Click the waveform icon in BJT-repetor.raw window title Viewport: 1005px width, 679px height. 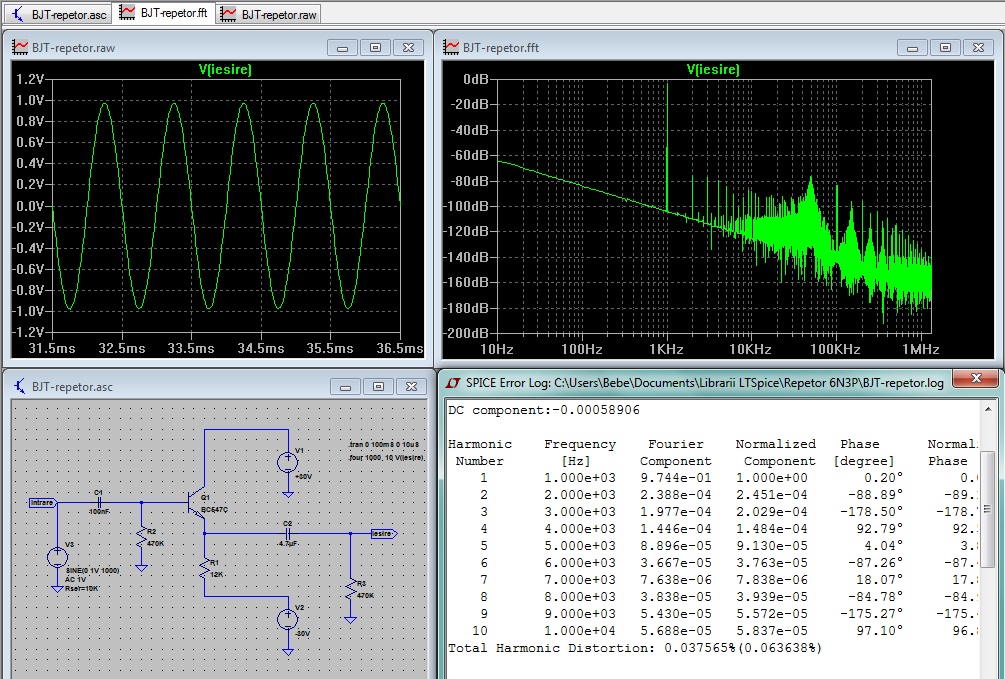click(21, 47)
